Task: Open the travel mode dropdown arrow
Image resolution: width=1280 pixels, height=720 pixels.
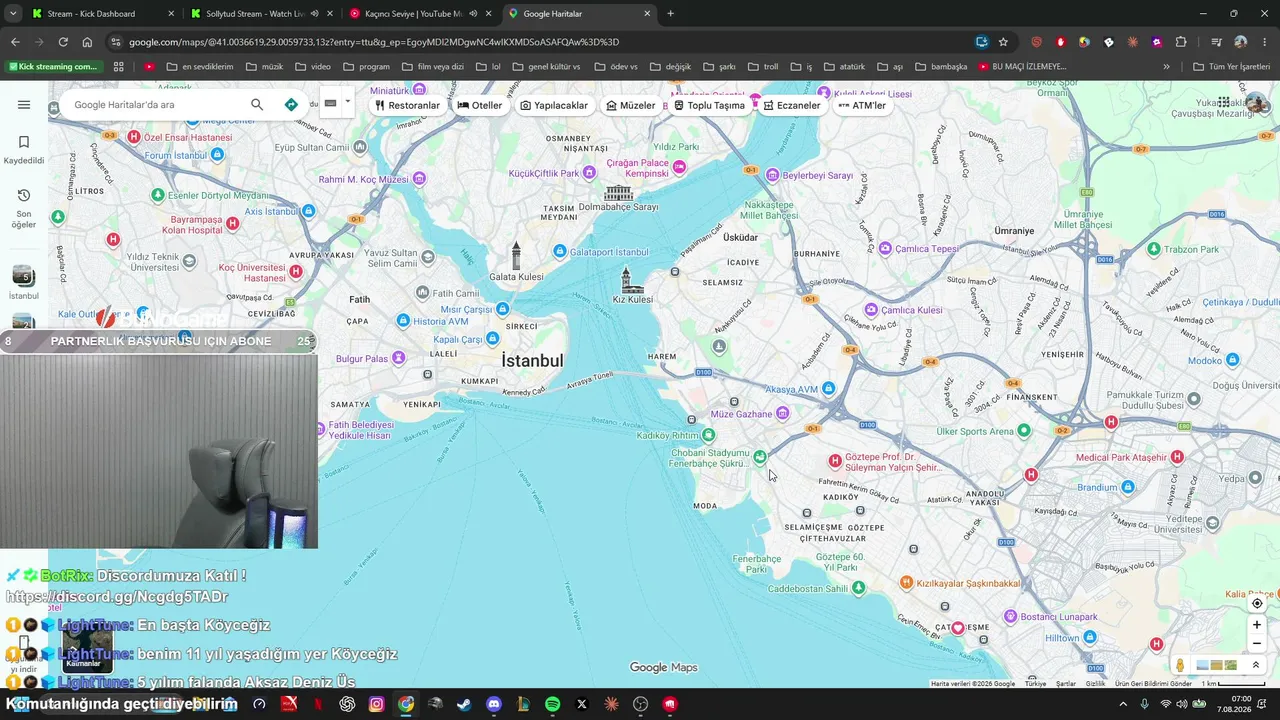Action: [348, 102]
